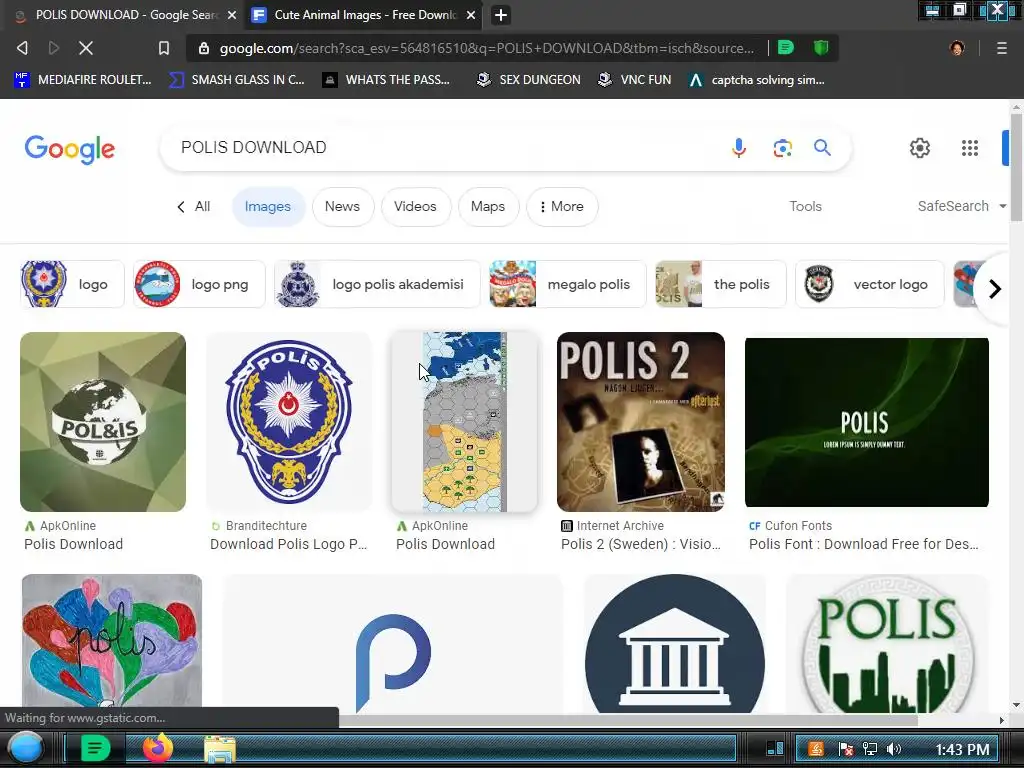This screenshot has height=768, width=1024.
Task: Go to the Google homepage via the logo
Action: [70, 150]
